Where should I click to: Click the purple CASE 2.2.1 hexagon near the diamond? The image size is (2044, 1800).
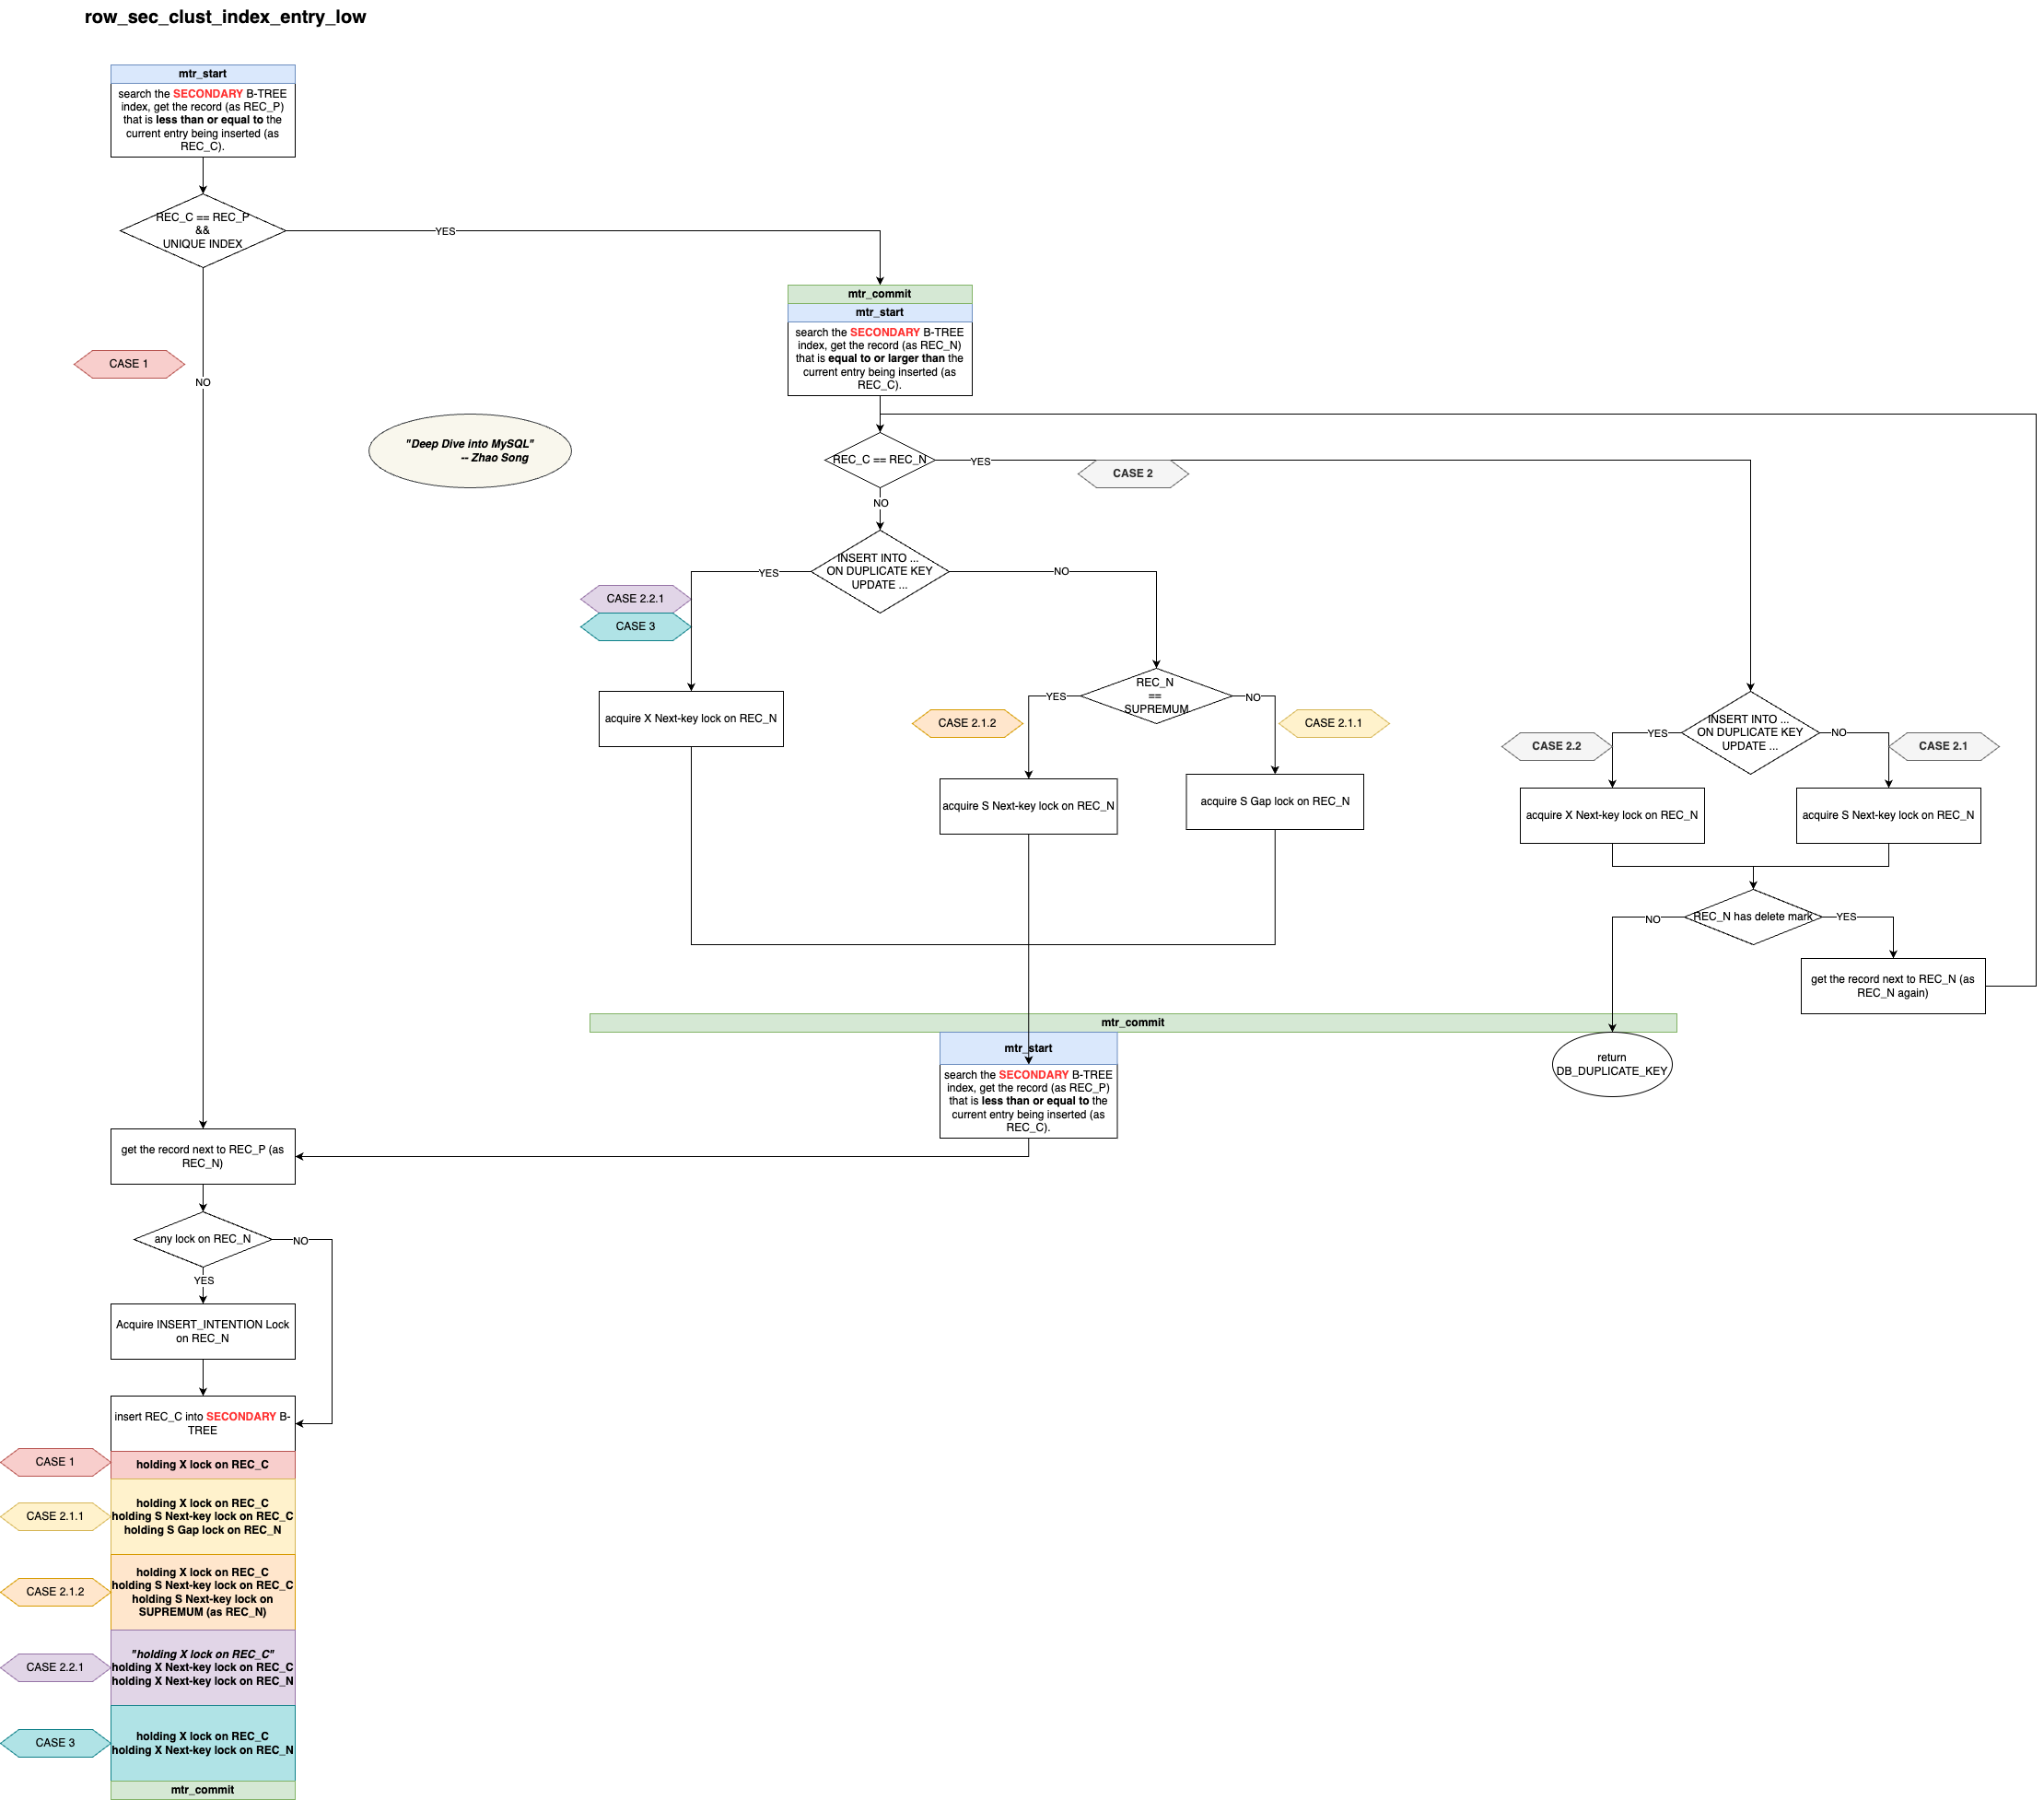pyautogui.click(x=635, y=599)
